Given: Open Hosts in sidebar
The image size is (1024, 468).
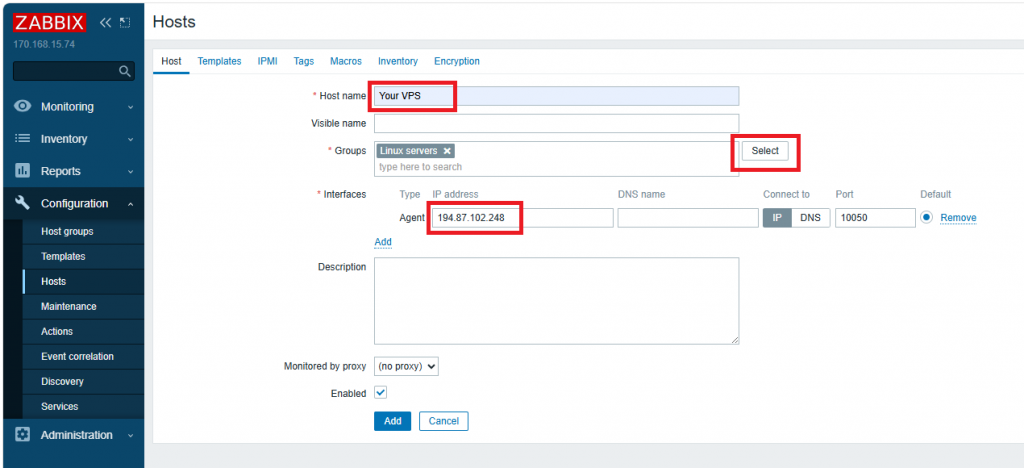Looking at the screenshot, I should pyautogui.click(x=83, y=281).
